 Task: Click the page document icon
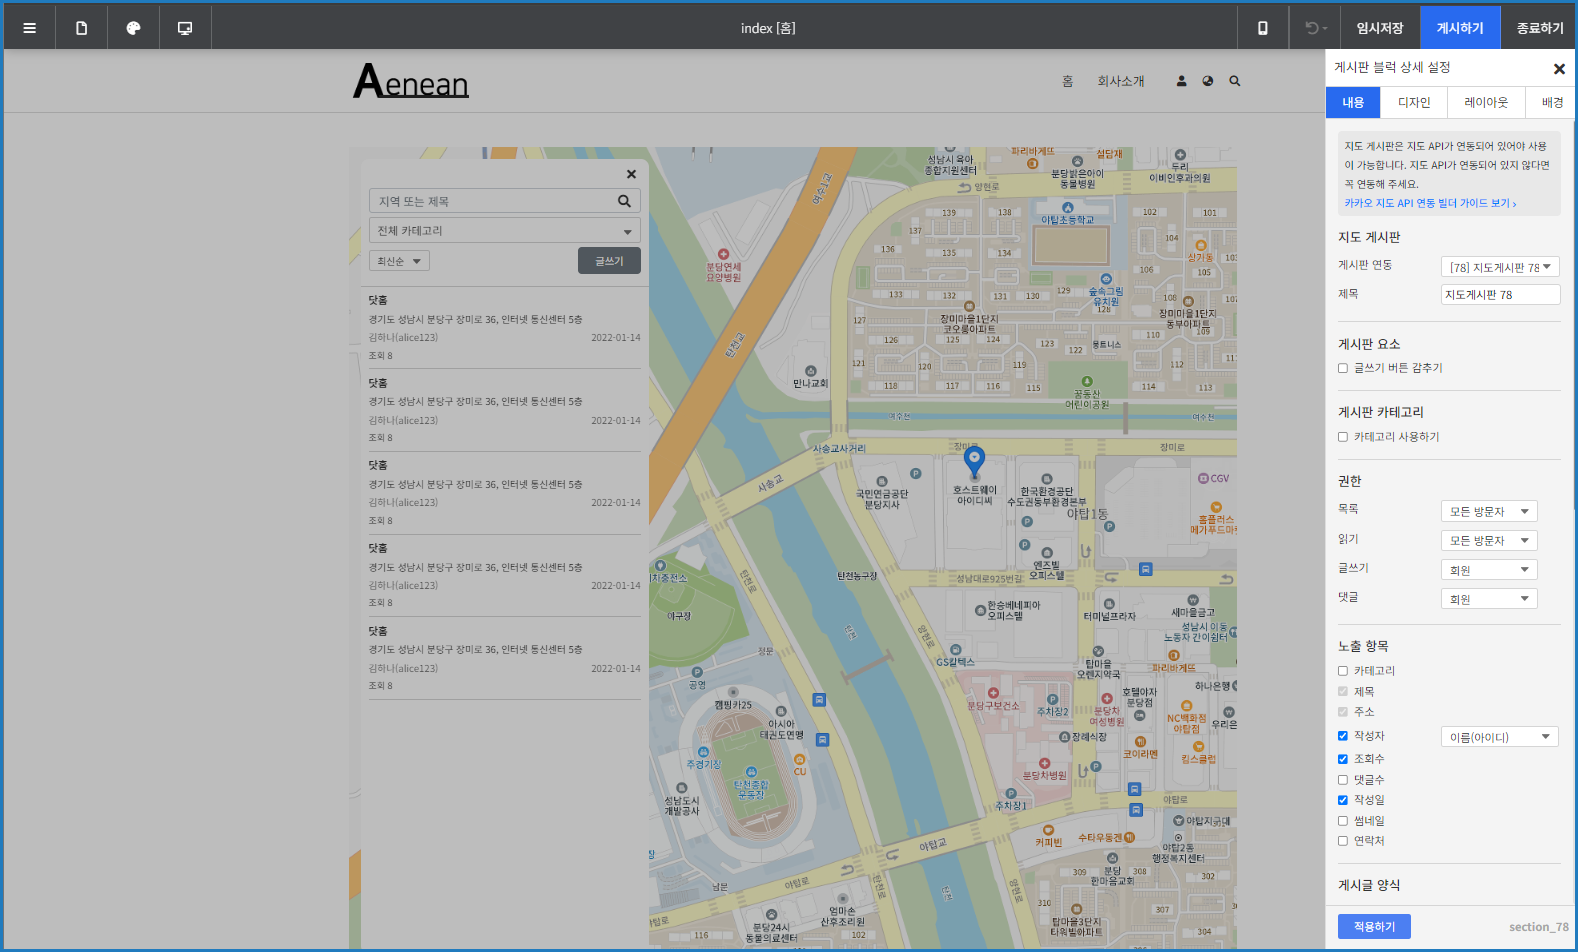[82, 28]
